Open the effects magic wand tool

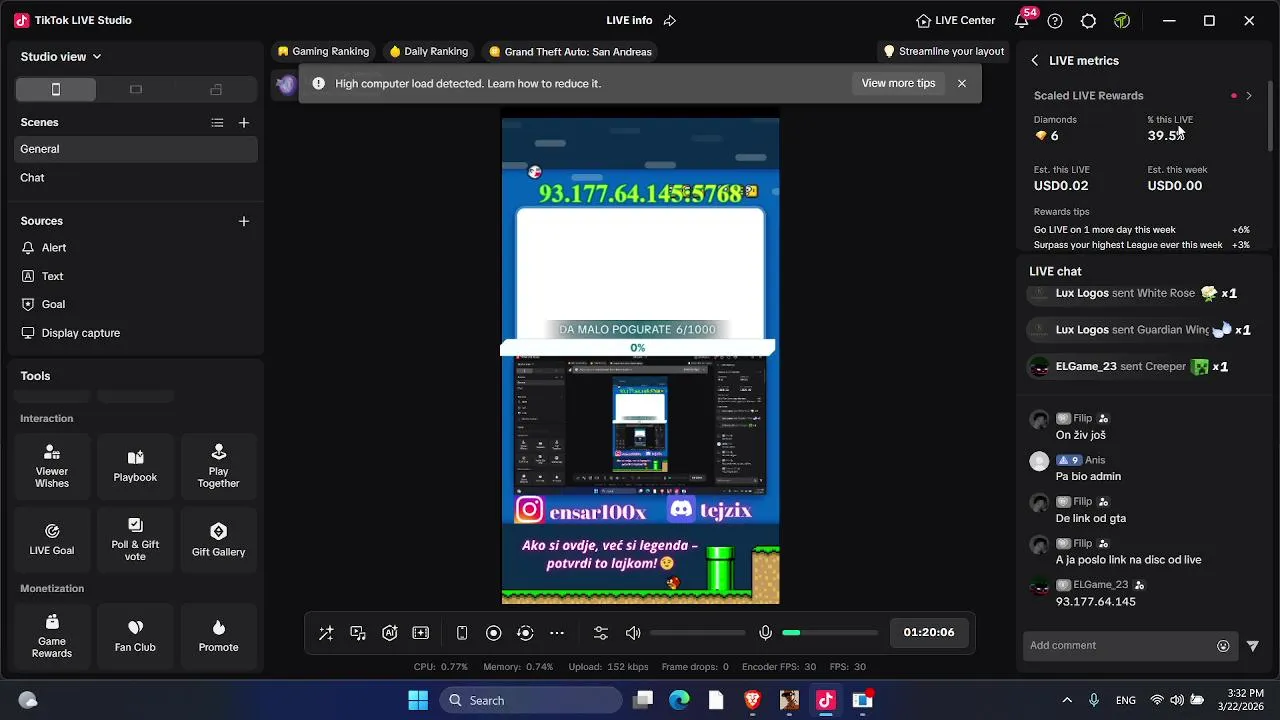tap(326, 633)
